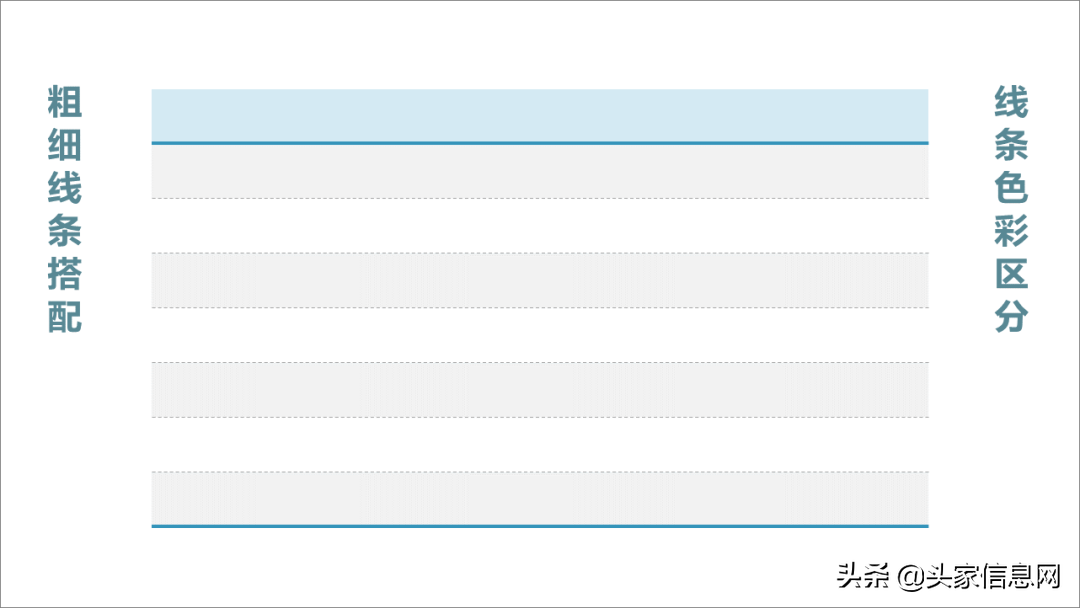Select the first gray row below header
The width and height of the screenshot is (1080, 608).
click(540, 171)
